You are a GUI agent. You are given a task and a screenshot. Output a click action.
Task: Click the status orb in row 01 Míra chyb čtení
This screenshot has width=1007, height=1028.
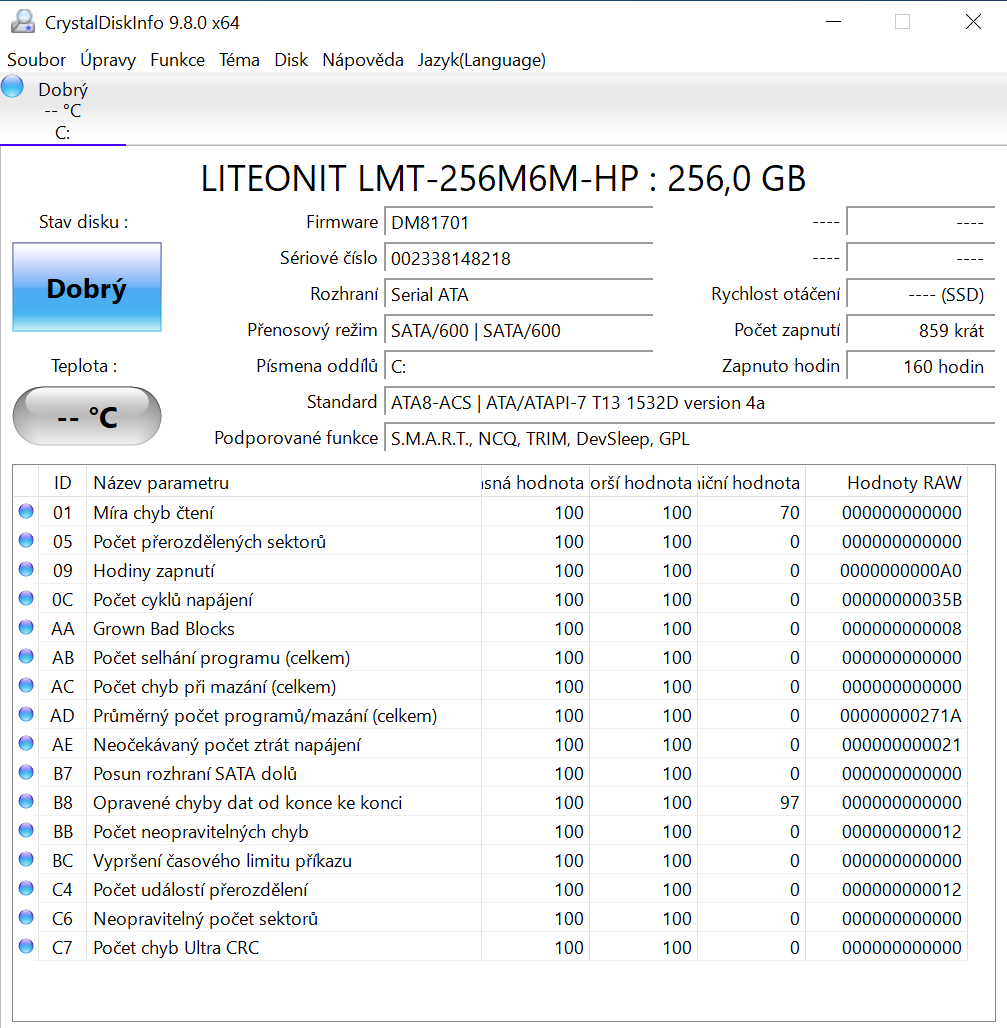[26, 511]
